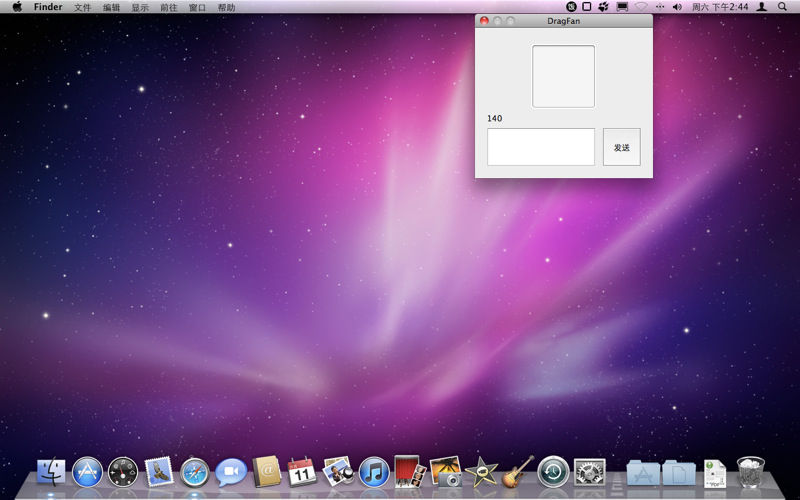Launch the App Store from the Dock

tap(87, 472)
